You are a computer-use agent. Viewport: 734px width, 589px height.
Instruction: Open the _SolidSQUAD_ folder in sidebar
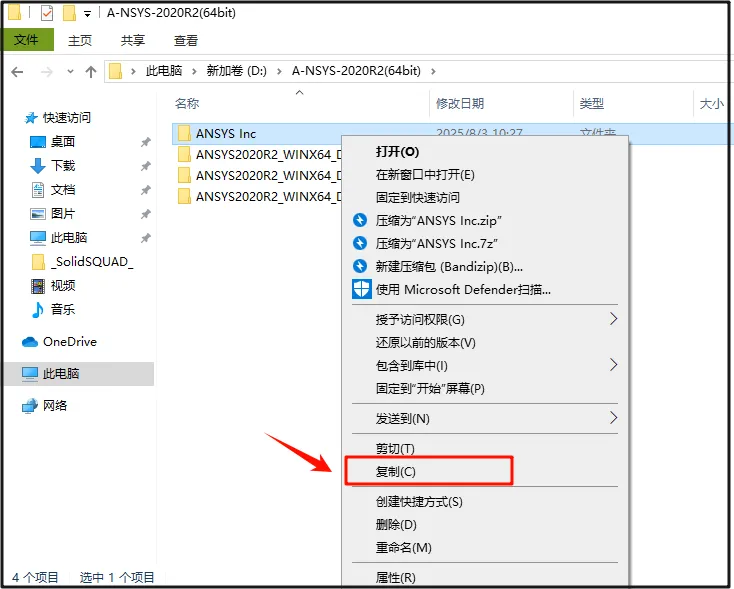tap(82, 262)
